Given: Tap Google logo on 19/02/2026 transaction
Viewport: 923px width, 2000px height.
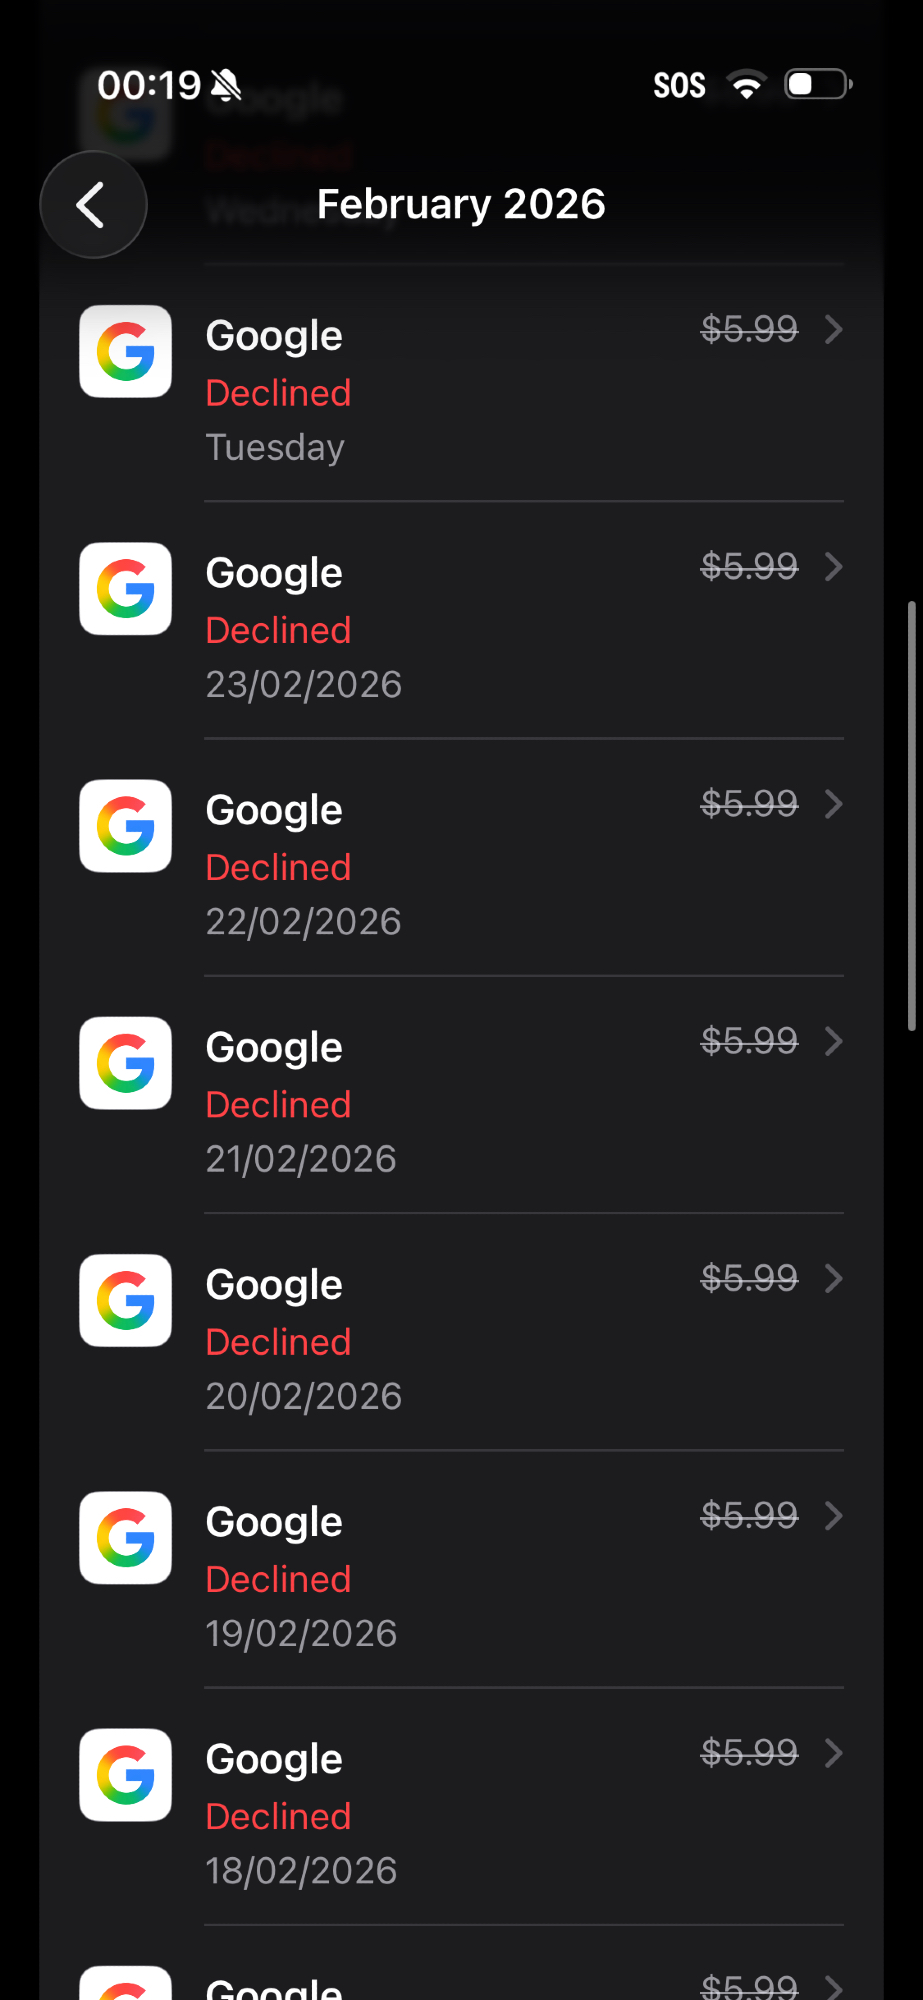Looking at the screenshot, I should click(x=126, y=1538).
